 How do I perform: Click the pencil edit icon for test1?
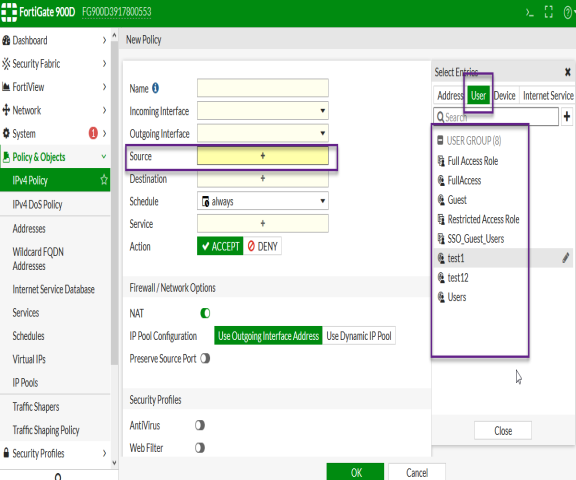click(566, 258)
